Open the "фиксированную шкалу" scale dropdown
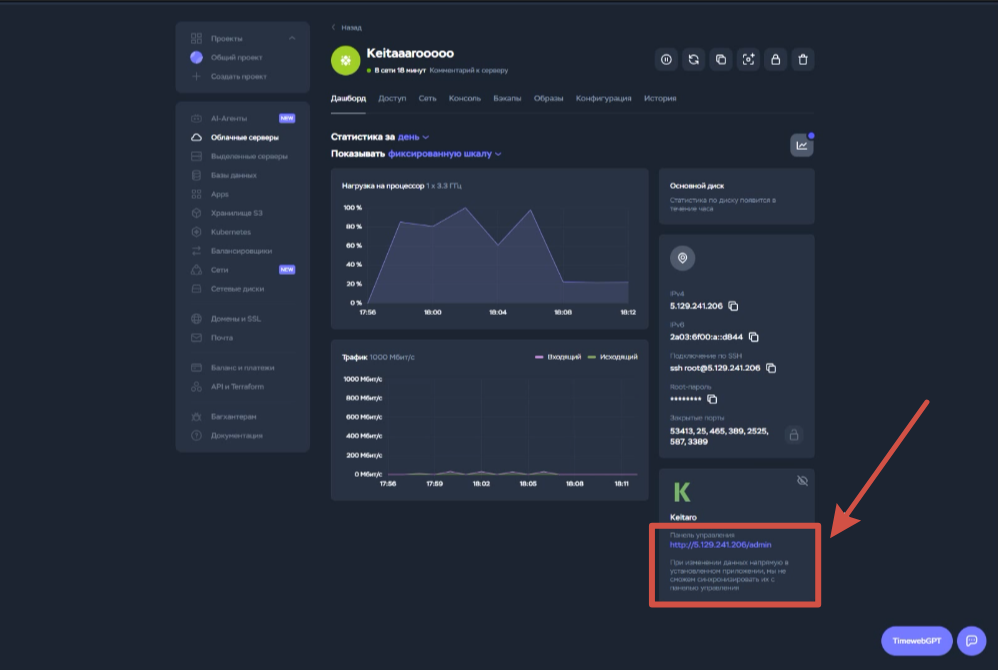 [x=444, y=154]
